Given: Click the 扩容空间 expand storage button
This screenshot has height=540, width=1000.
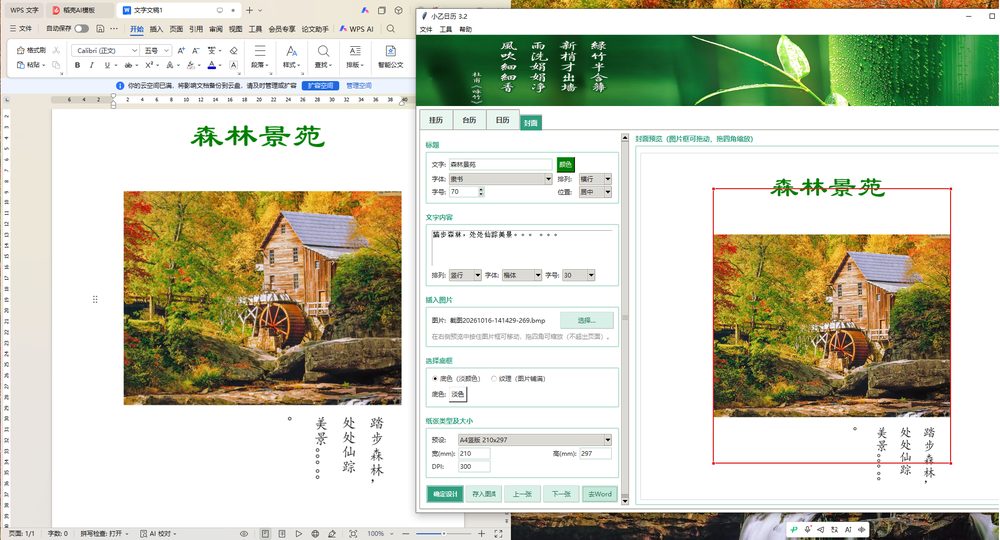Looking at the screenshot, I should (x=321, y=85).
